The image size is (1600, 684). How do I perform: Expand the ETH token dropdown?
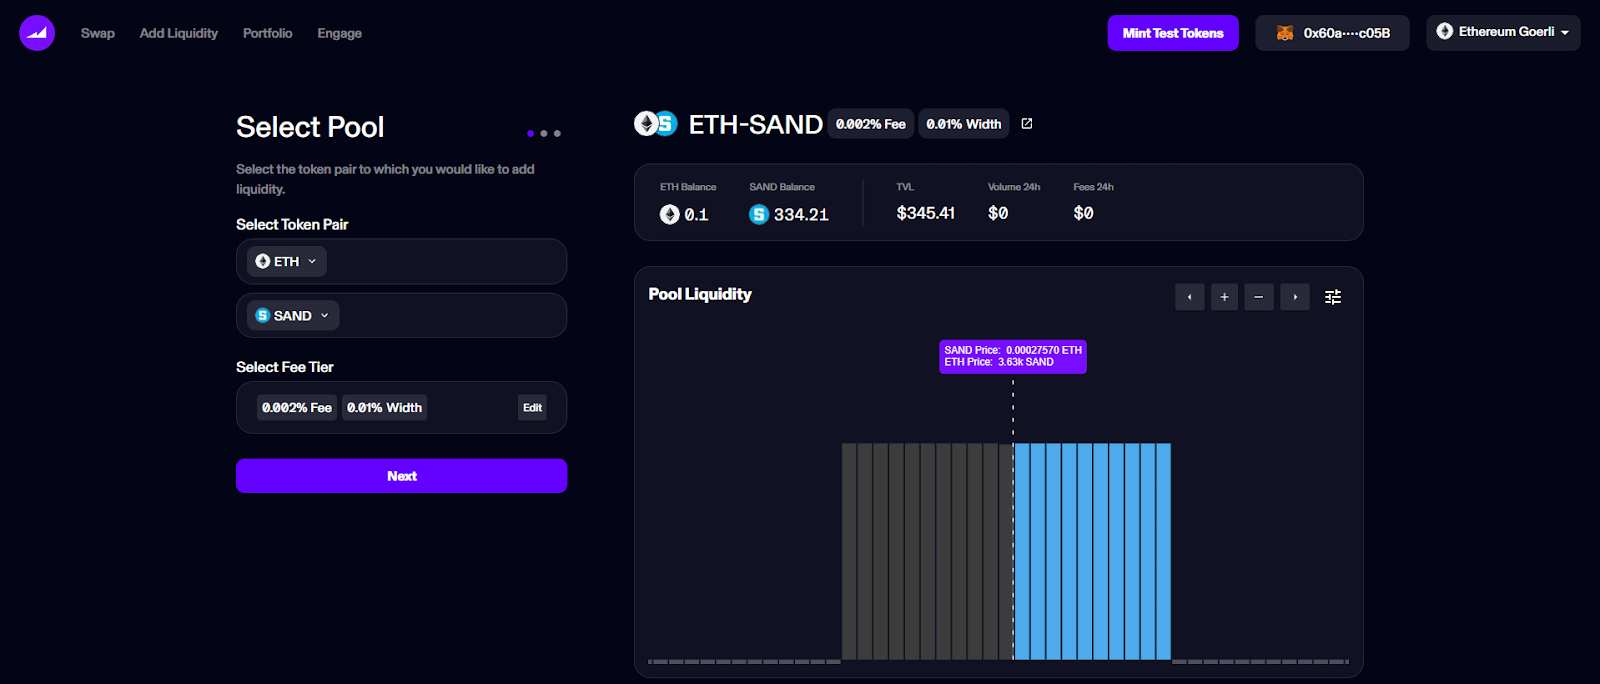click(286, 261)
